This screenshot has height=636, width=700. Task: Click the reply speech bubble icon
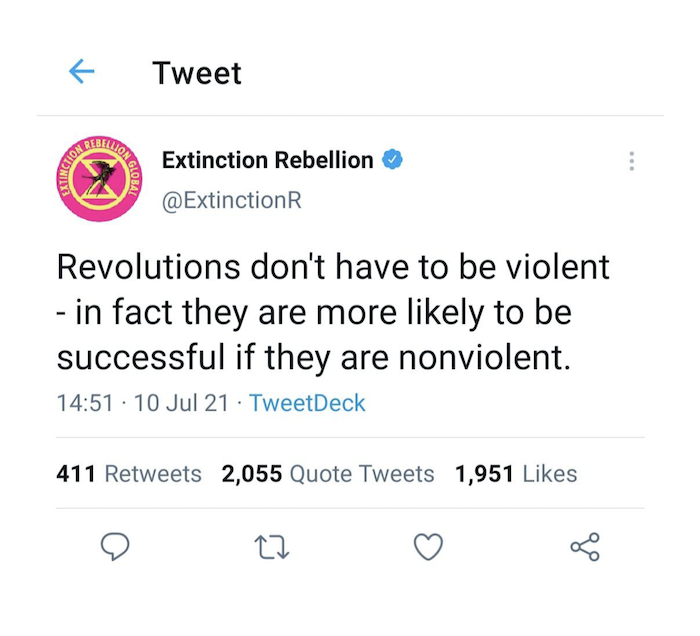pos(115,547)
